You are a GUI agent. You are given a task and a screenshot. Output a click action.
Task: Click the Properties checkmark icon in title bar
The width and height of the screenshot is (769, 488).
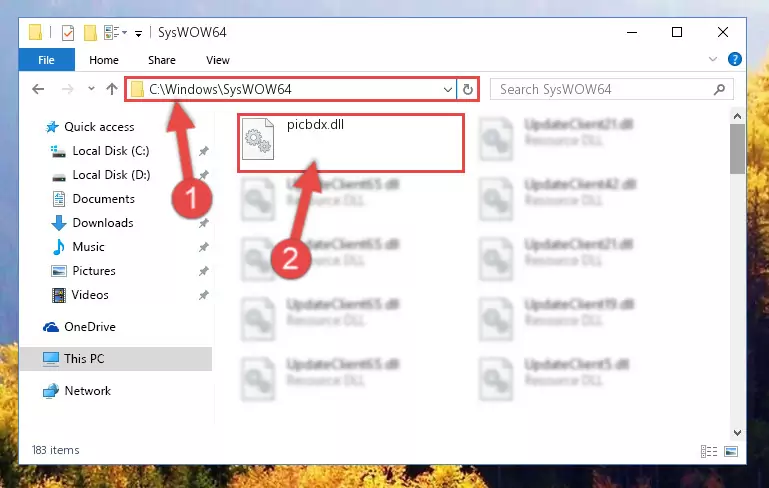coord(68,33)
